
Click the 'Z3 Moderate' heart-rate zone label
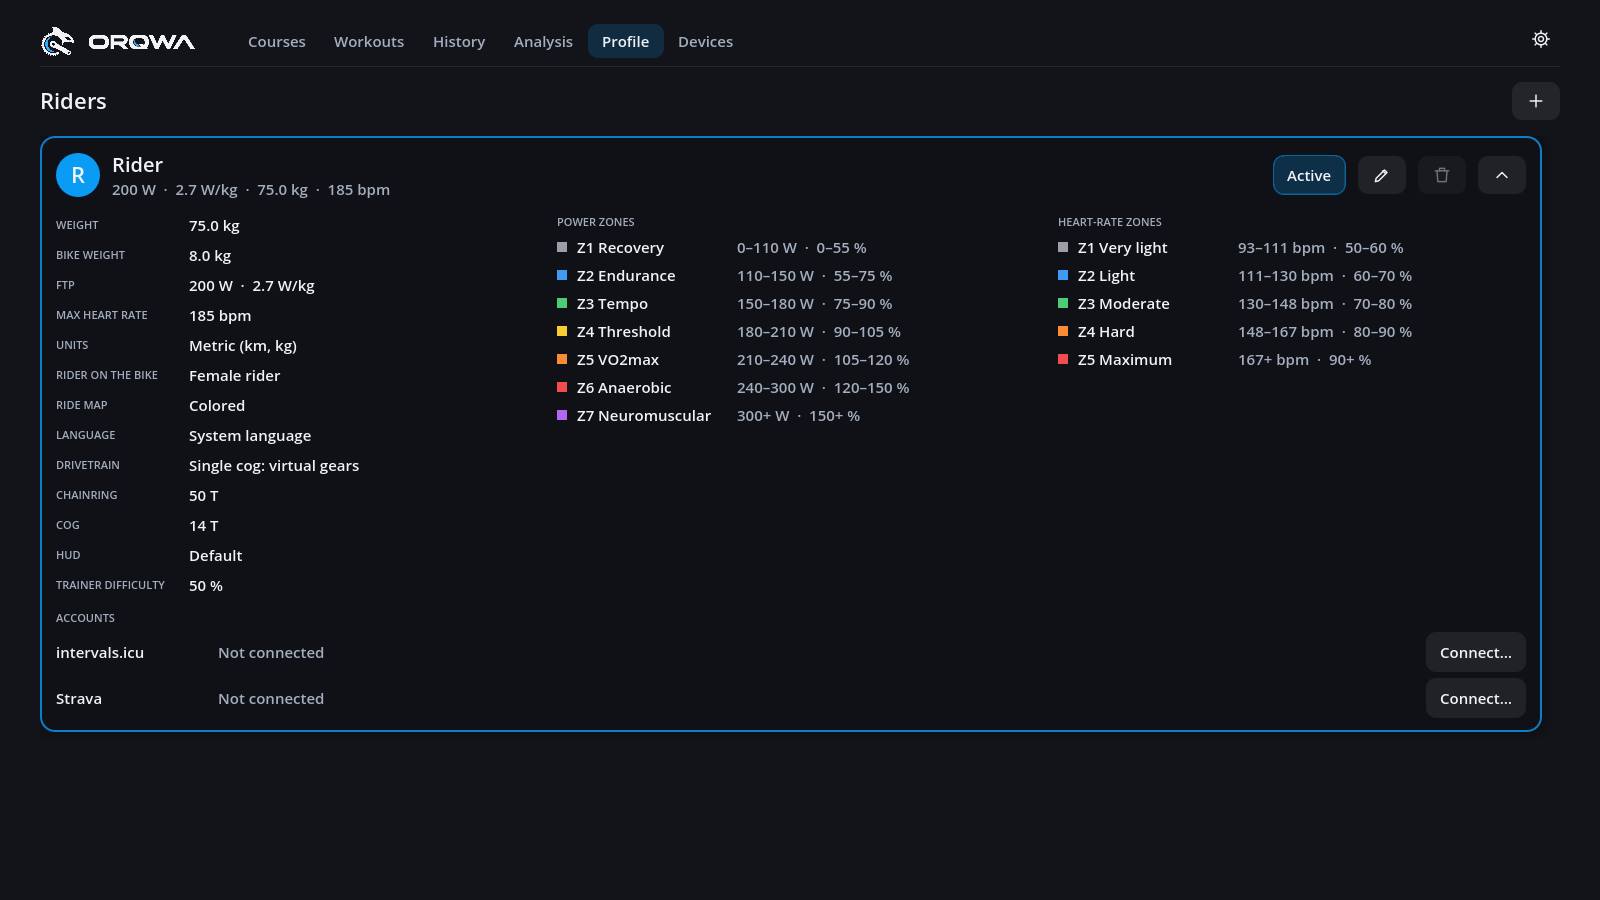(x=1124, y=304)
